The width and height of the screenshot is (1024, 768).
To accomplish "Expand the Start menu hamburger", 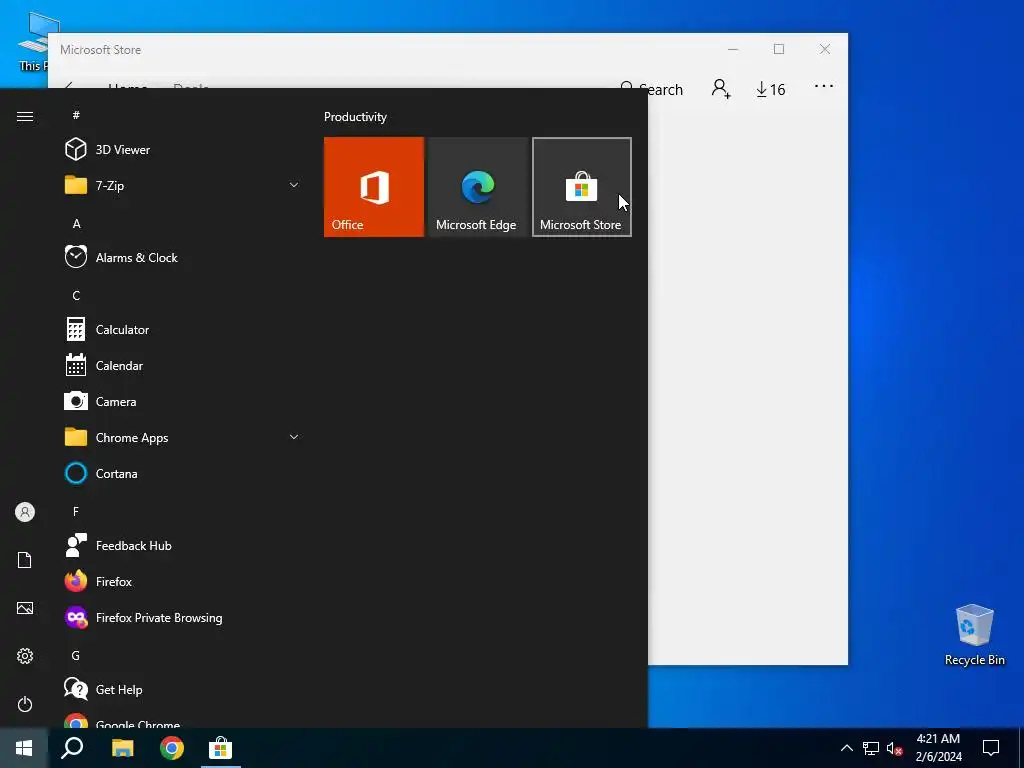I will pyautogui.click(x=25, y=116).
